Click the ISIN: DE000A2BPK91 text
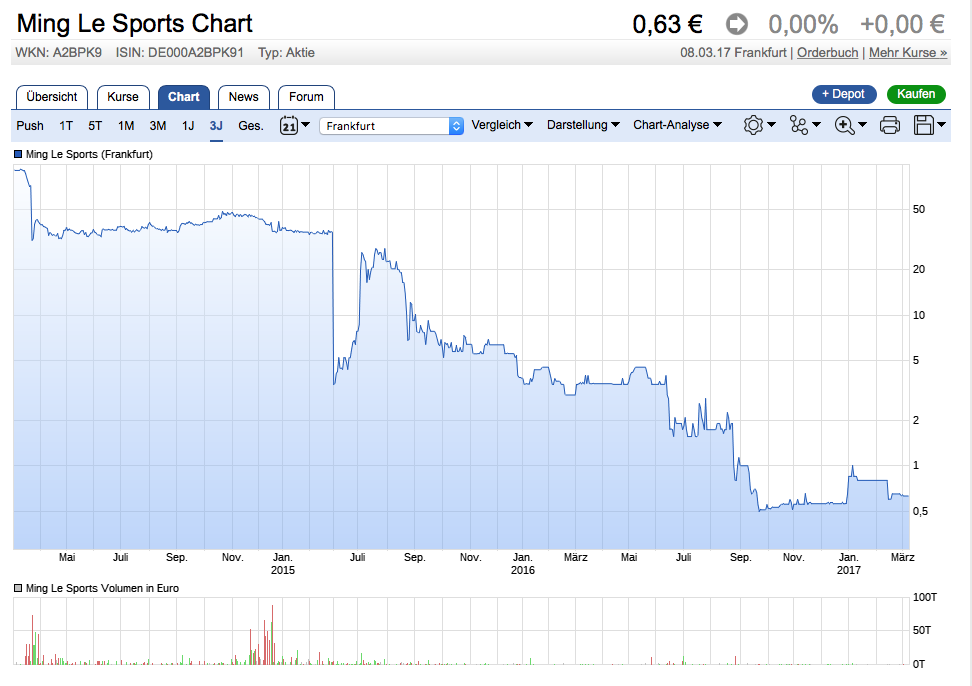This screenshot has height=686, width=972. pyautogui.click(x=180, y=53)
